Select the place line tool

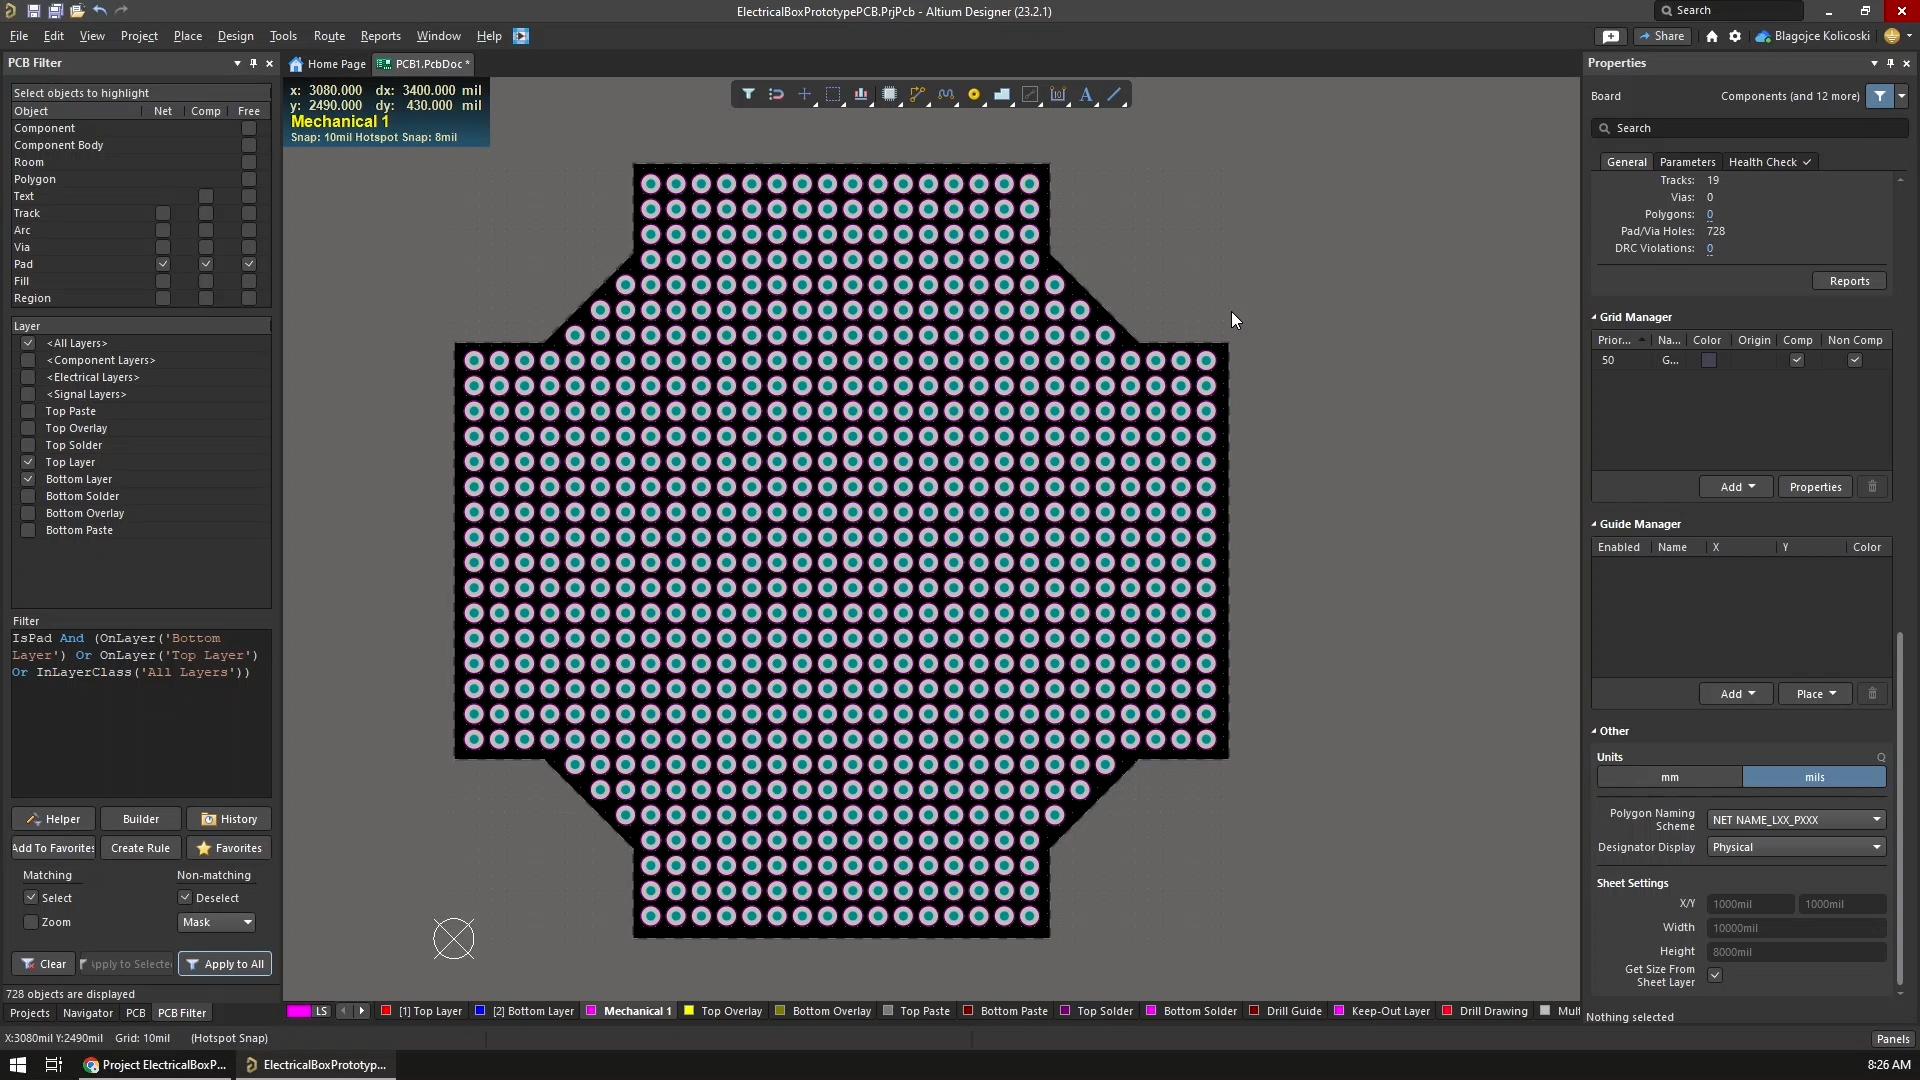[1114, 94]
